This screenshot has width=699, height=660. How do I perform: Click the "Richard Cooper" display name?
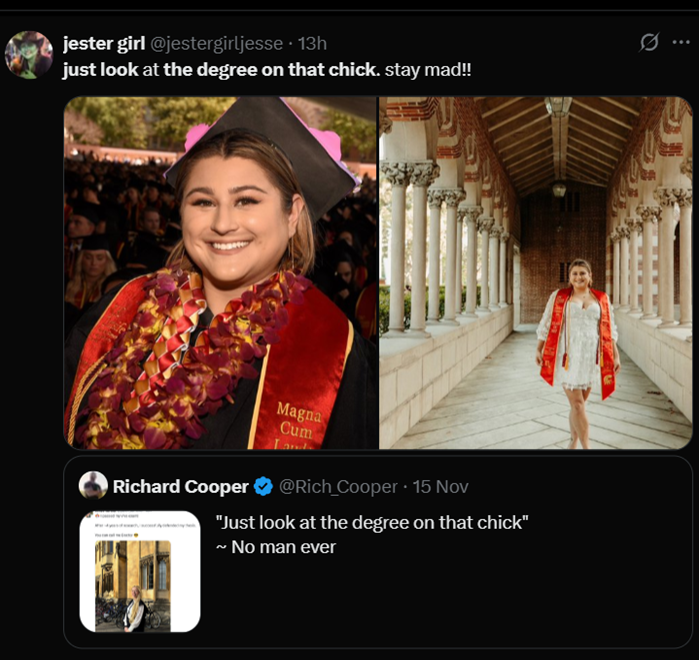pos(180,487)
